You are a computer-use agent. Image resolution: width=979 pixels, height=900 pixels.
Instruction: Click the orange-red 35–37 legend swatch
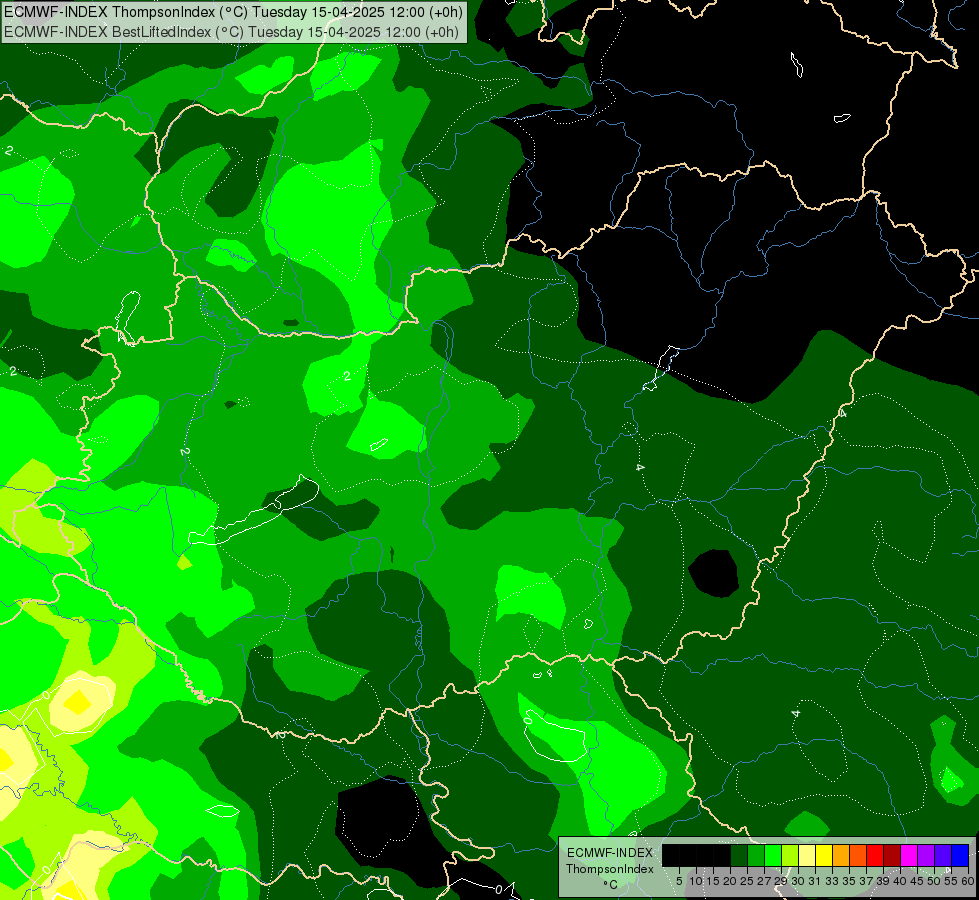858,855
